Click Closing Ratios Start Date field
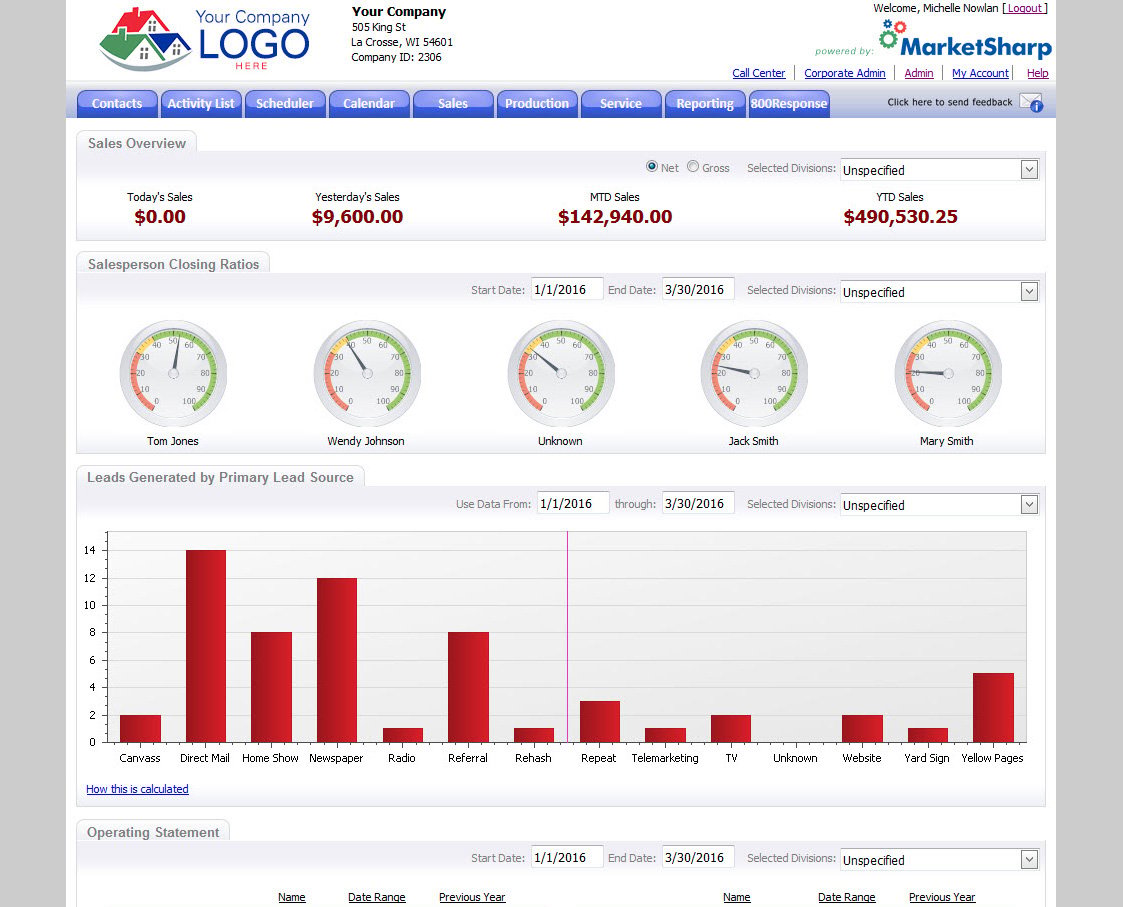1123x907 pixels. [567, 289]
